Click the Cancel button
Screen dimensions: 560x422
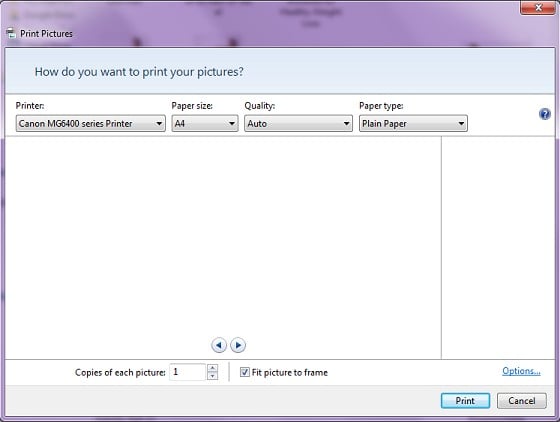click(522, 401)
